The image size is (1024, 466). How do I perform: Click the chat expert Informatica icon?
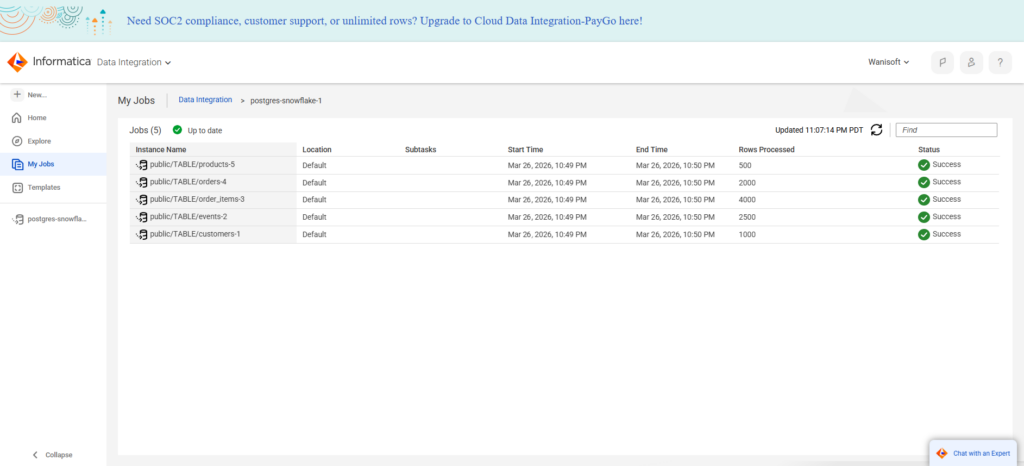coord(942,453)
